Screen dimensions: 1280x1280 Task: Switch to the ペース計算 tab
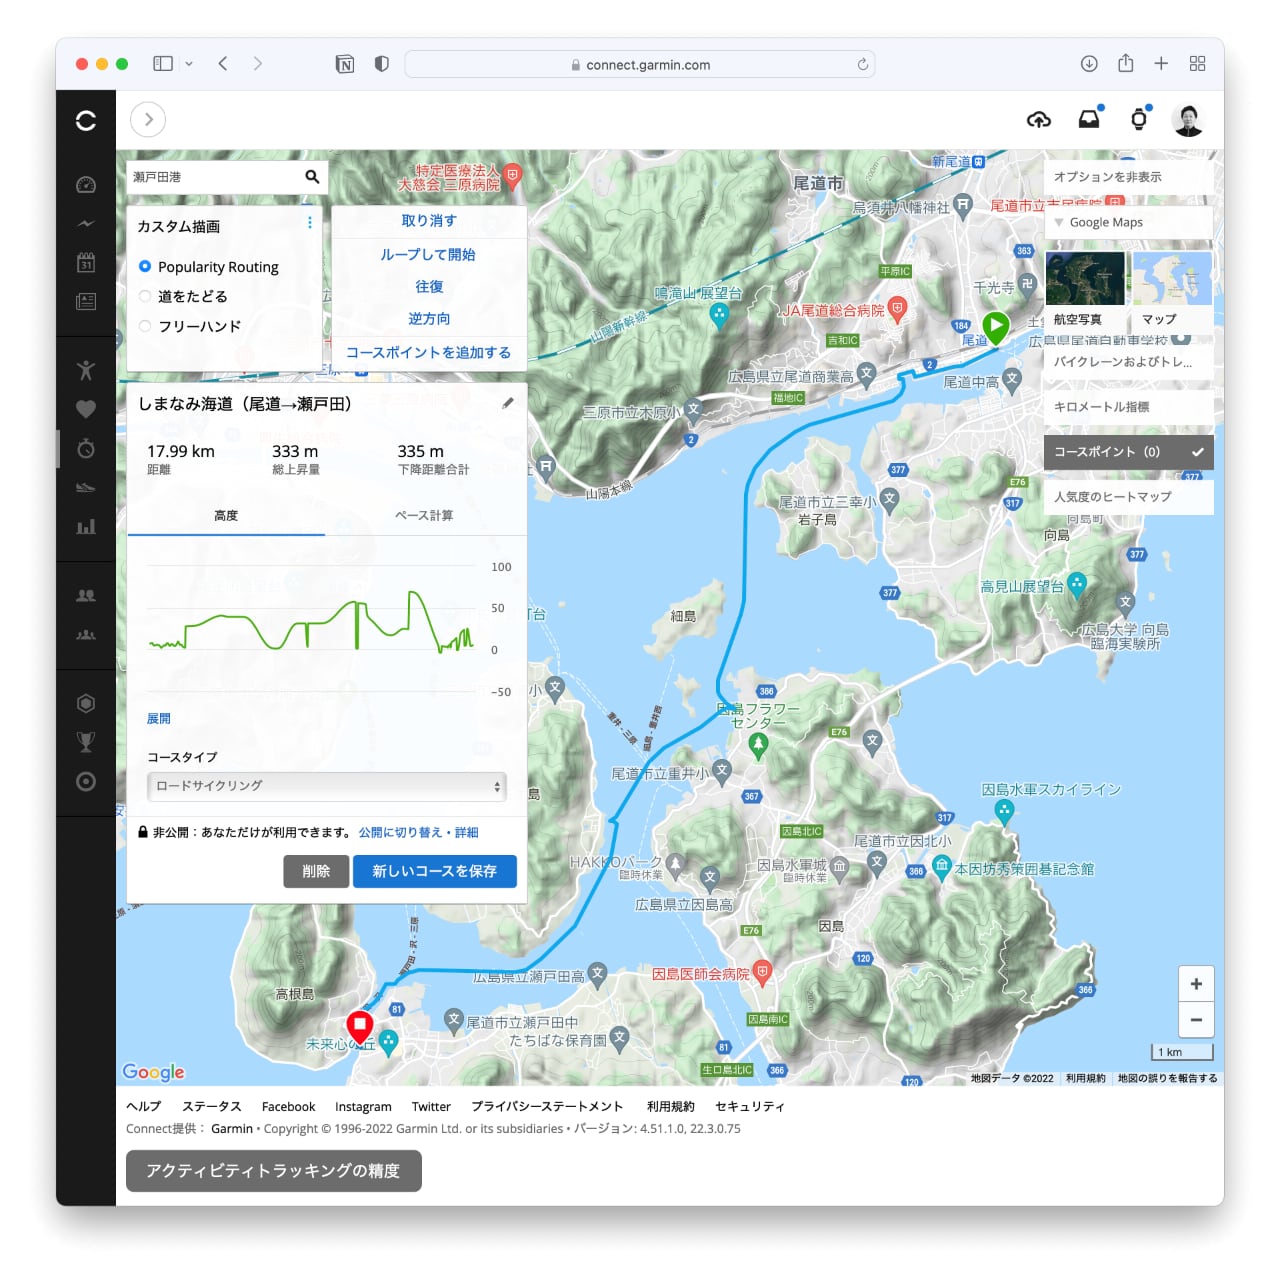pos(424,516)
